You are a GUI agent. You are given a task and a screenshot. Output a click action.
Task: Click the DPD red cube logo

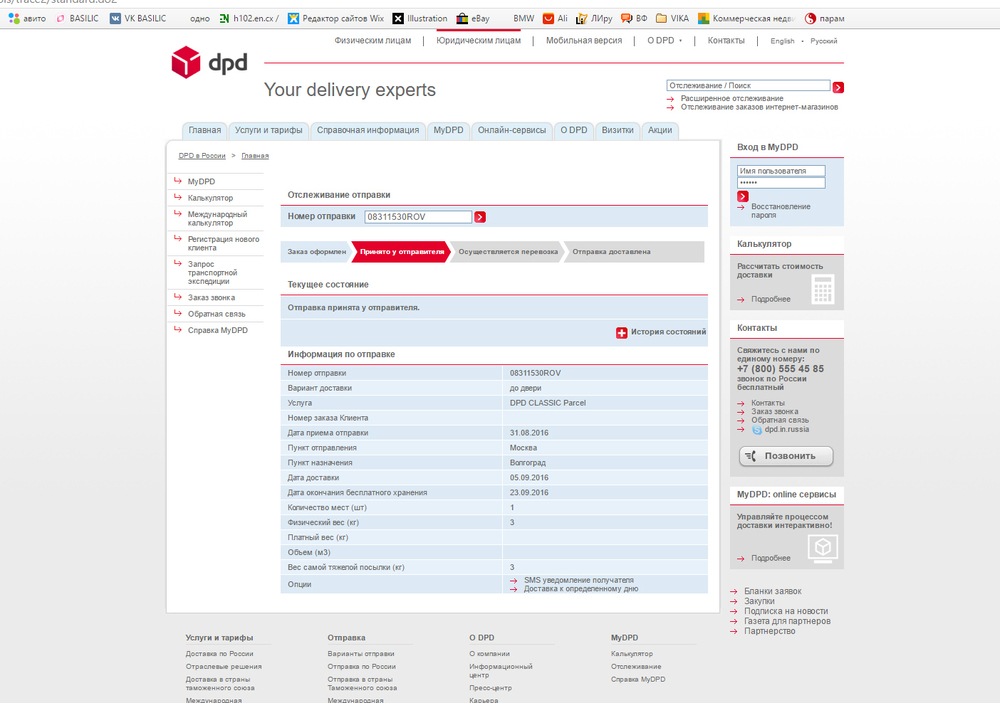pos(186,63)
